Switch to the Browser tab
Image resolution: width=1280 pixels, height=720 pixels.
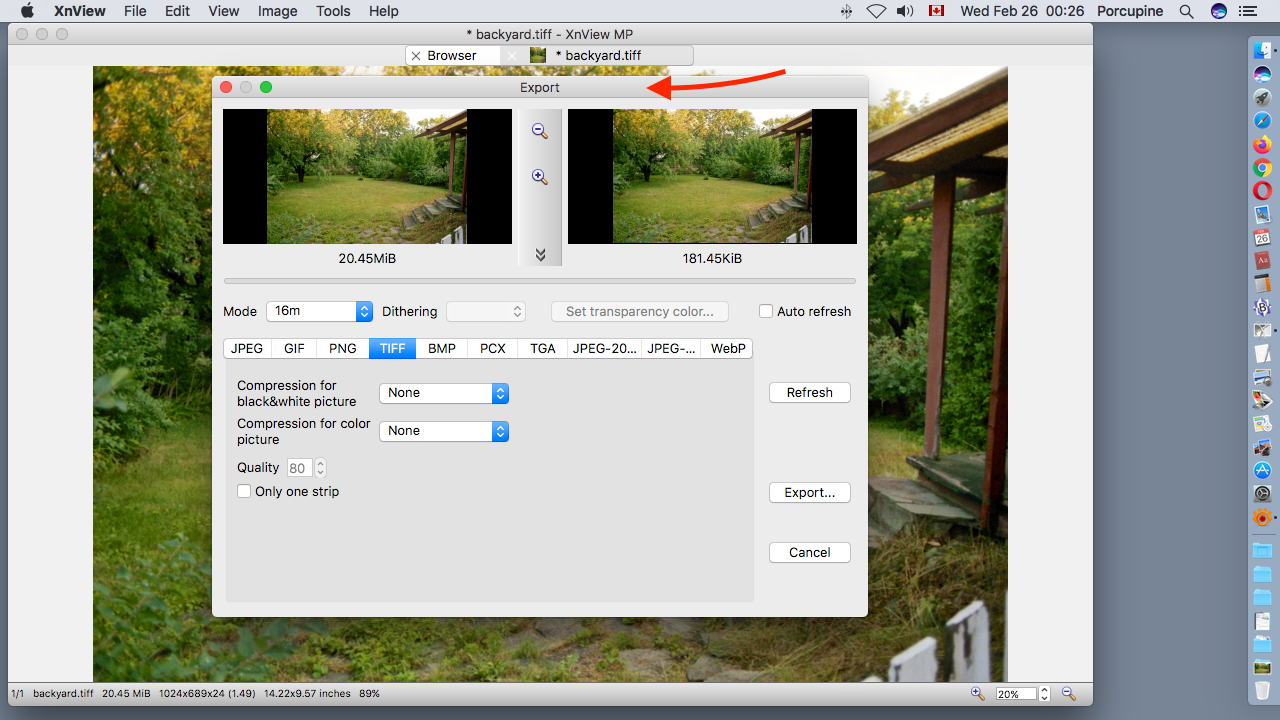[452, 56]
